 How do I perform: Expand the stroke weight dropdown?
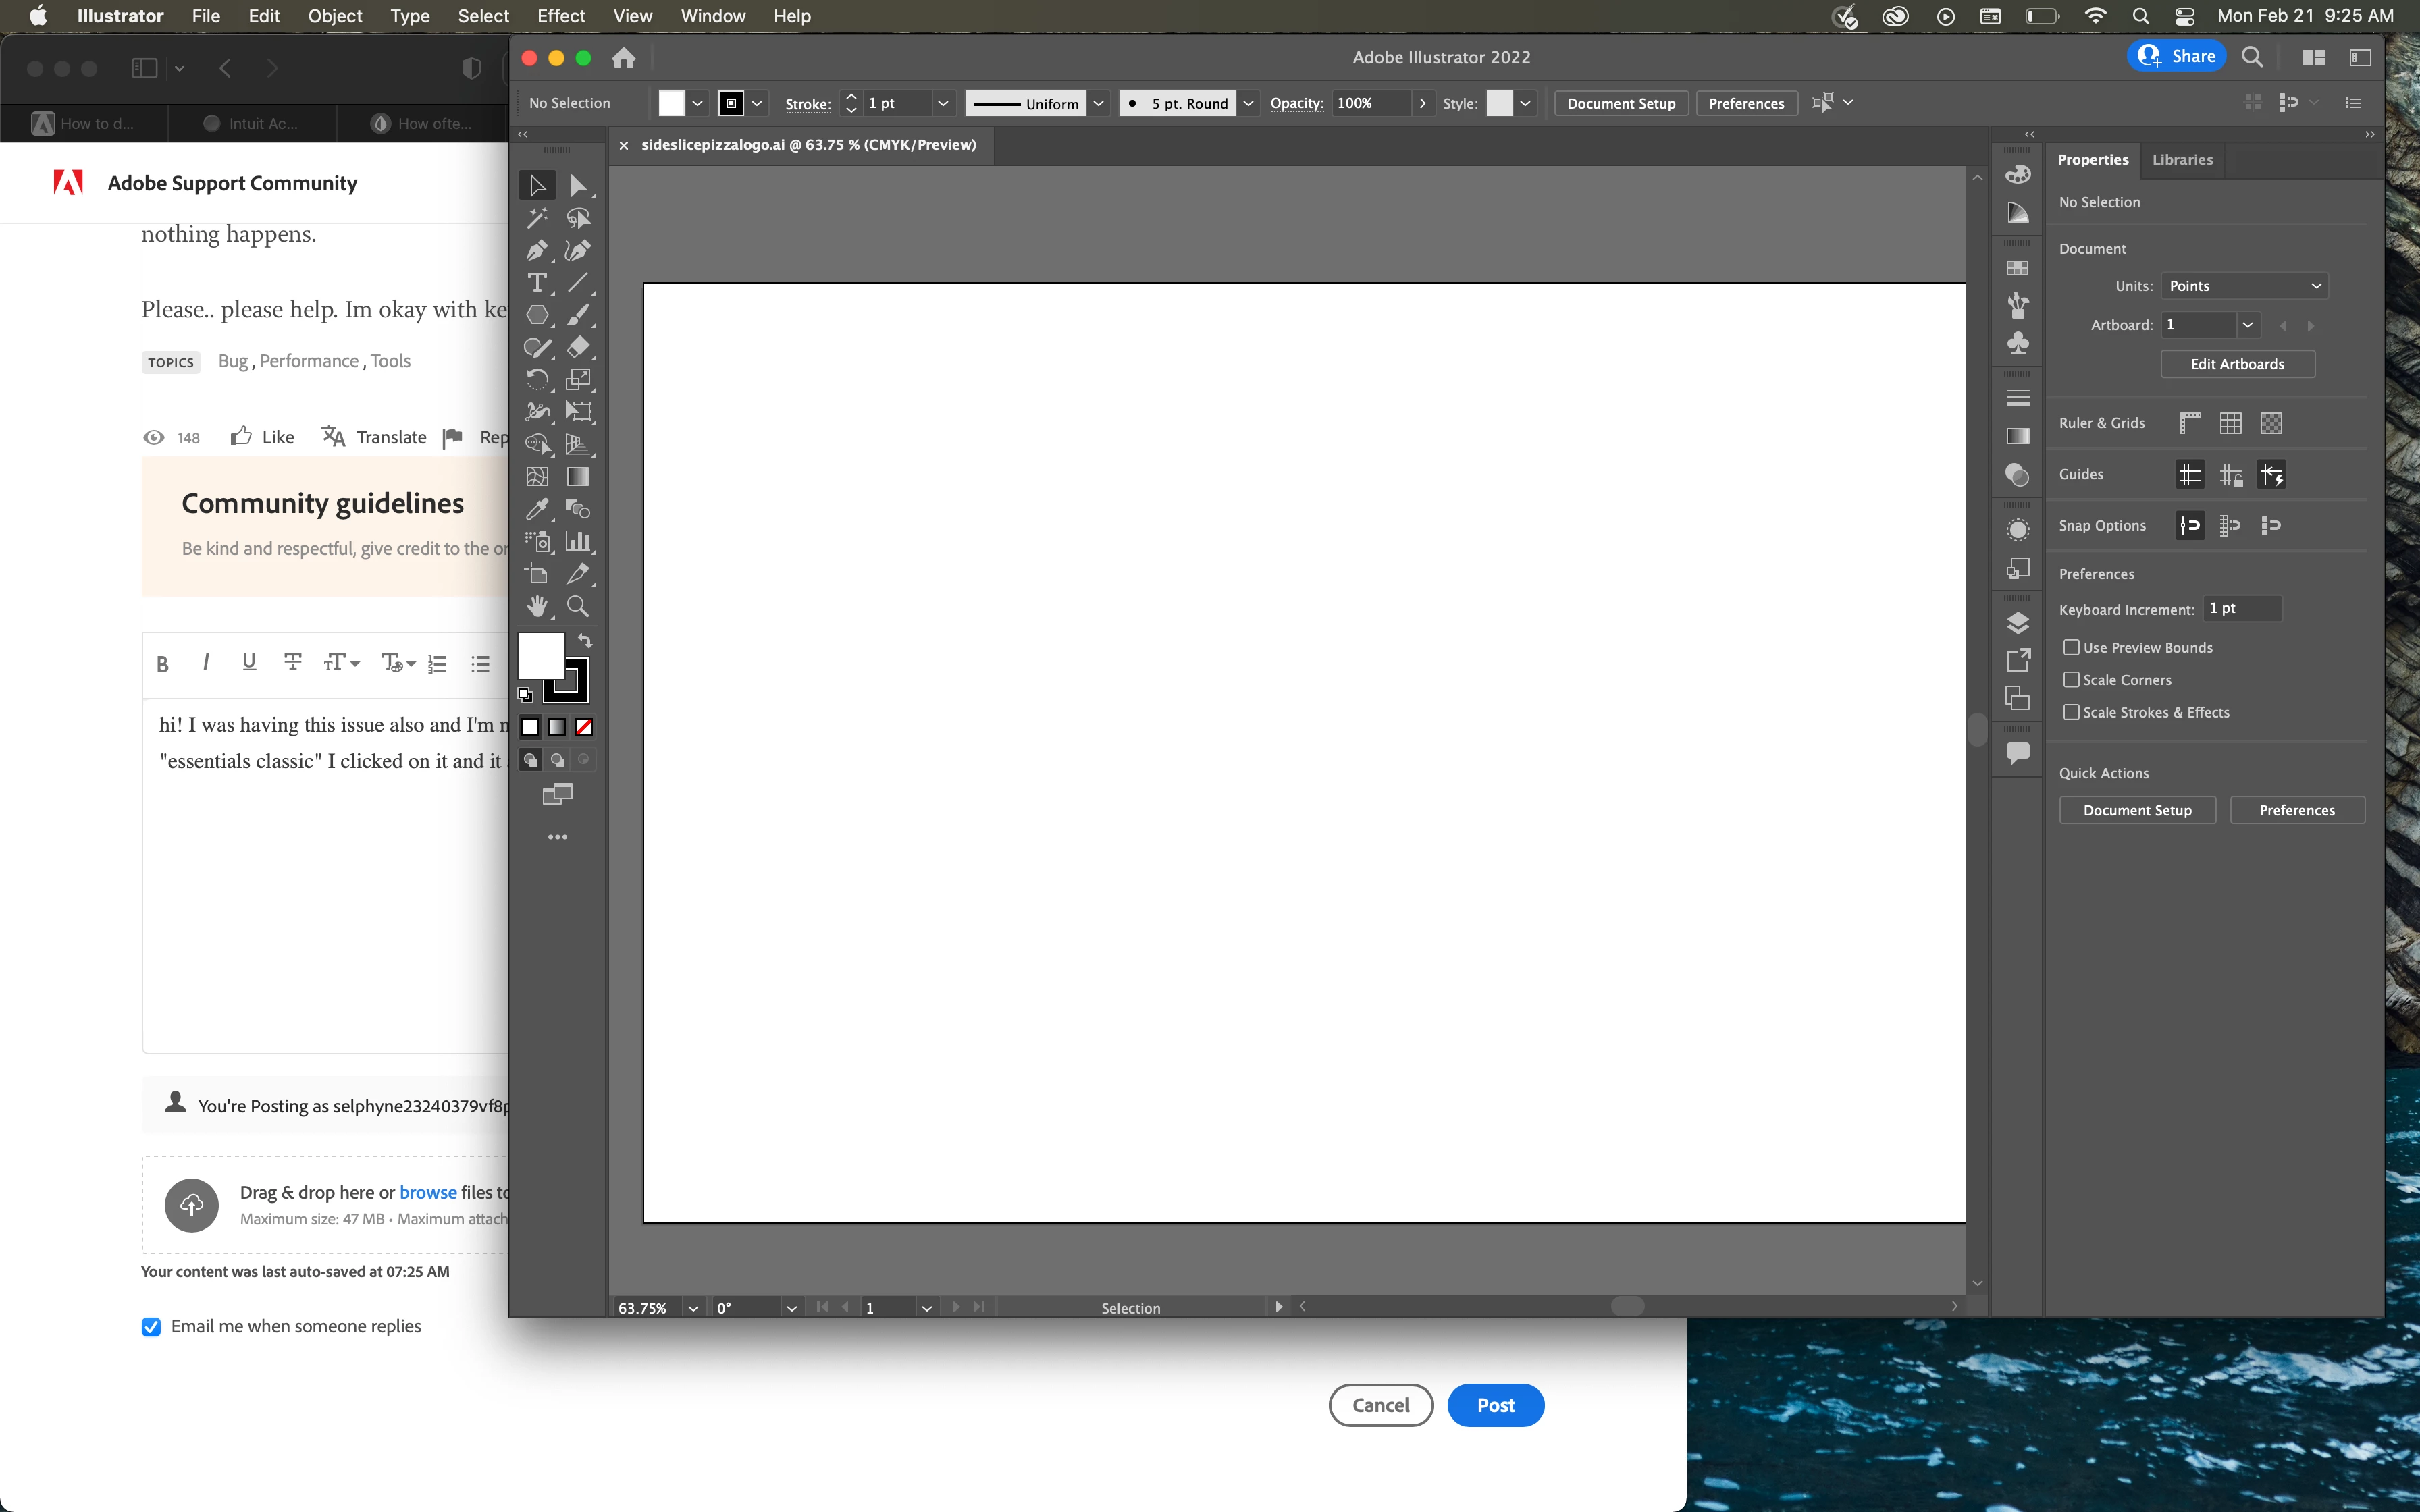[942, 103]
